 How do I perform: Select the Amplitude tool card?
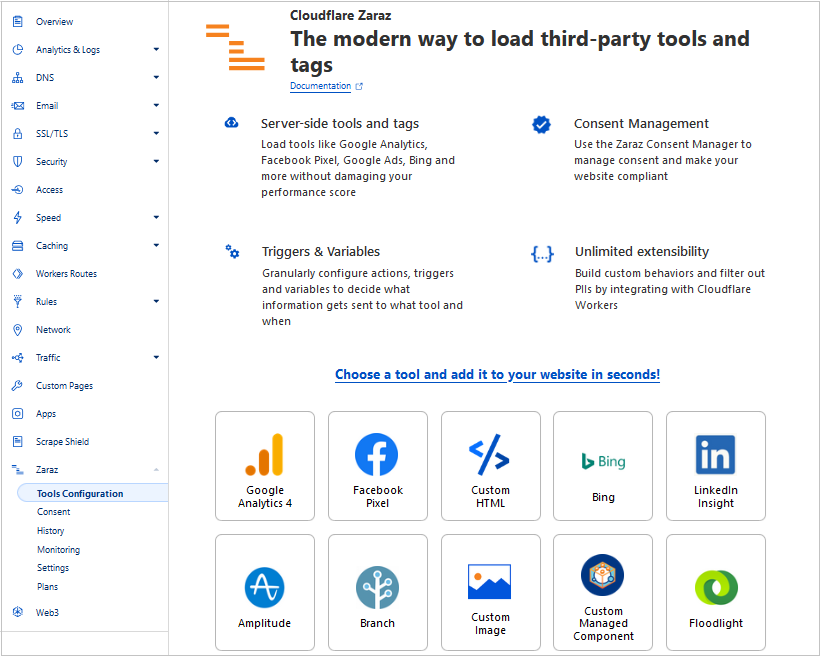[x=265, y=592]
